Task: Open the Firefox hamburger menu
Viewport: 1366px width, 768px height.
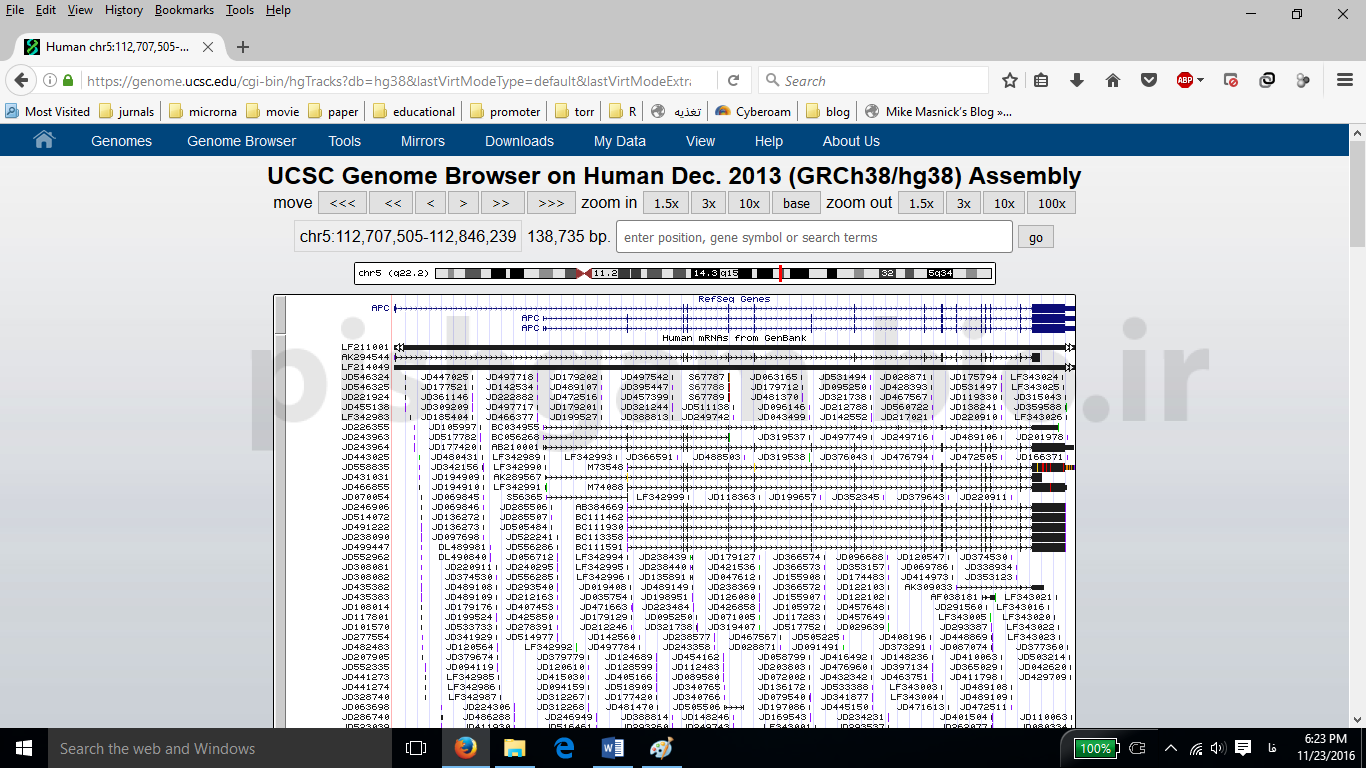Action: click(x=1343, y=80)
